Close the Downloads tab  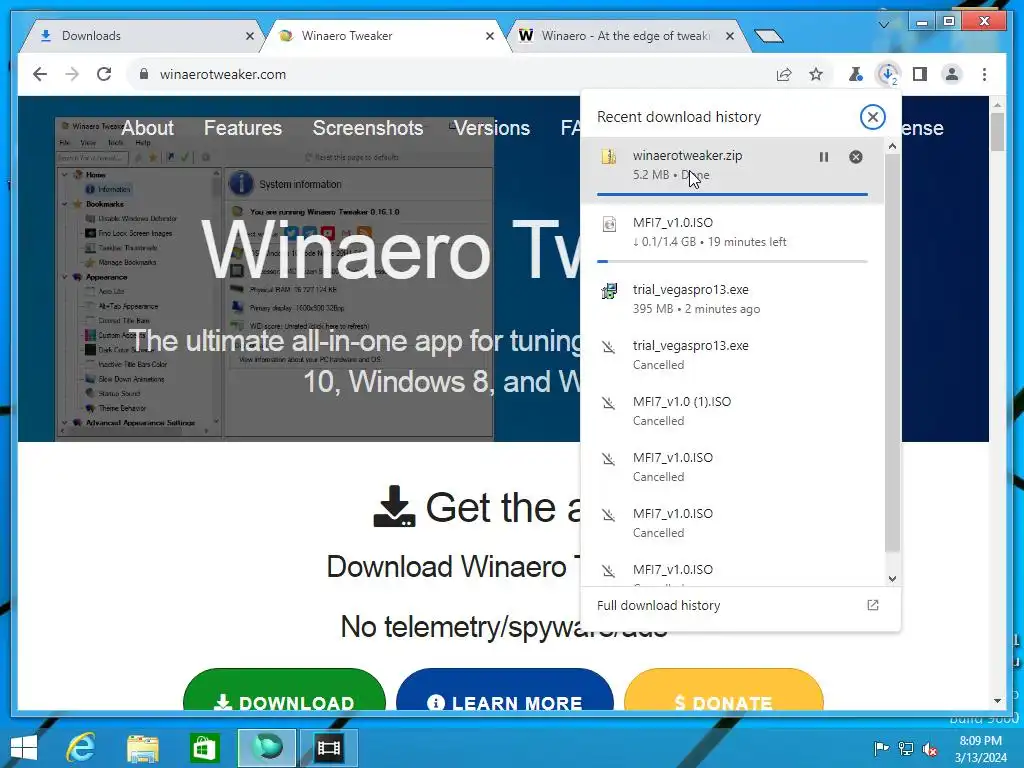pos(249,36)
